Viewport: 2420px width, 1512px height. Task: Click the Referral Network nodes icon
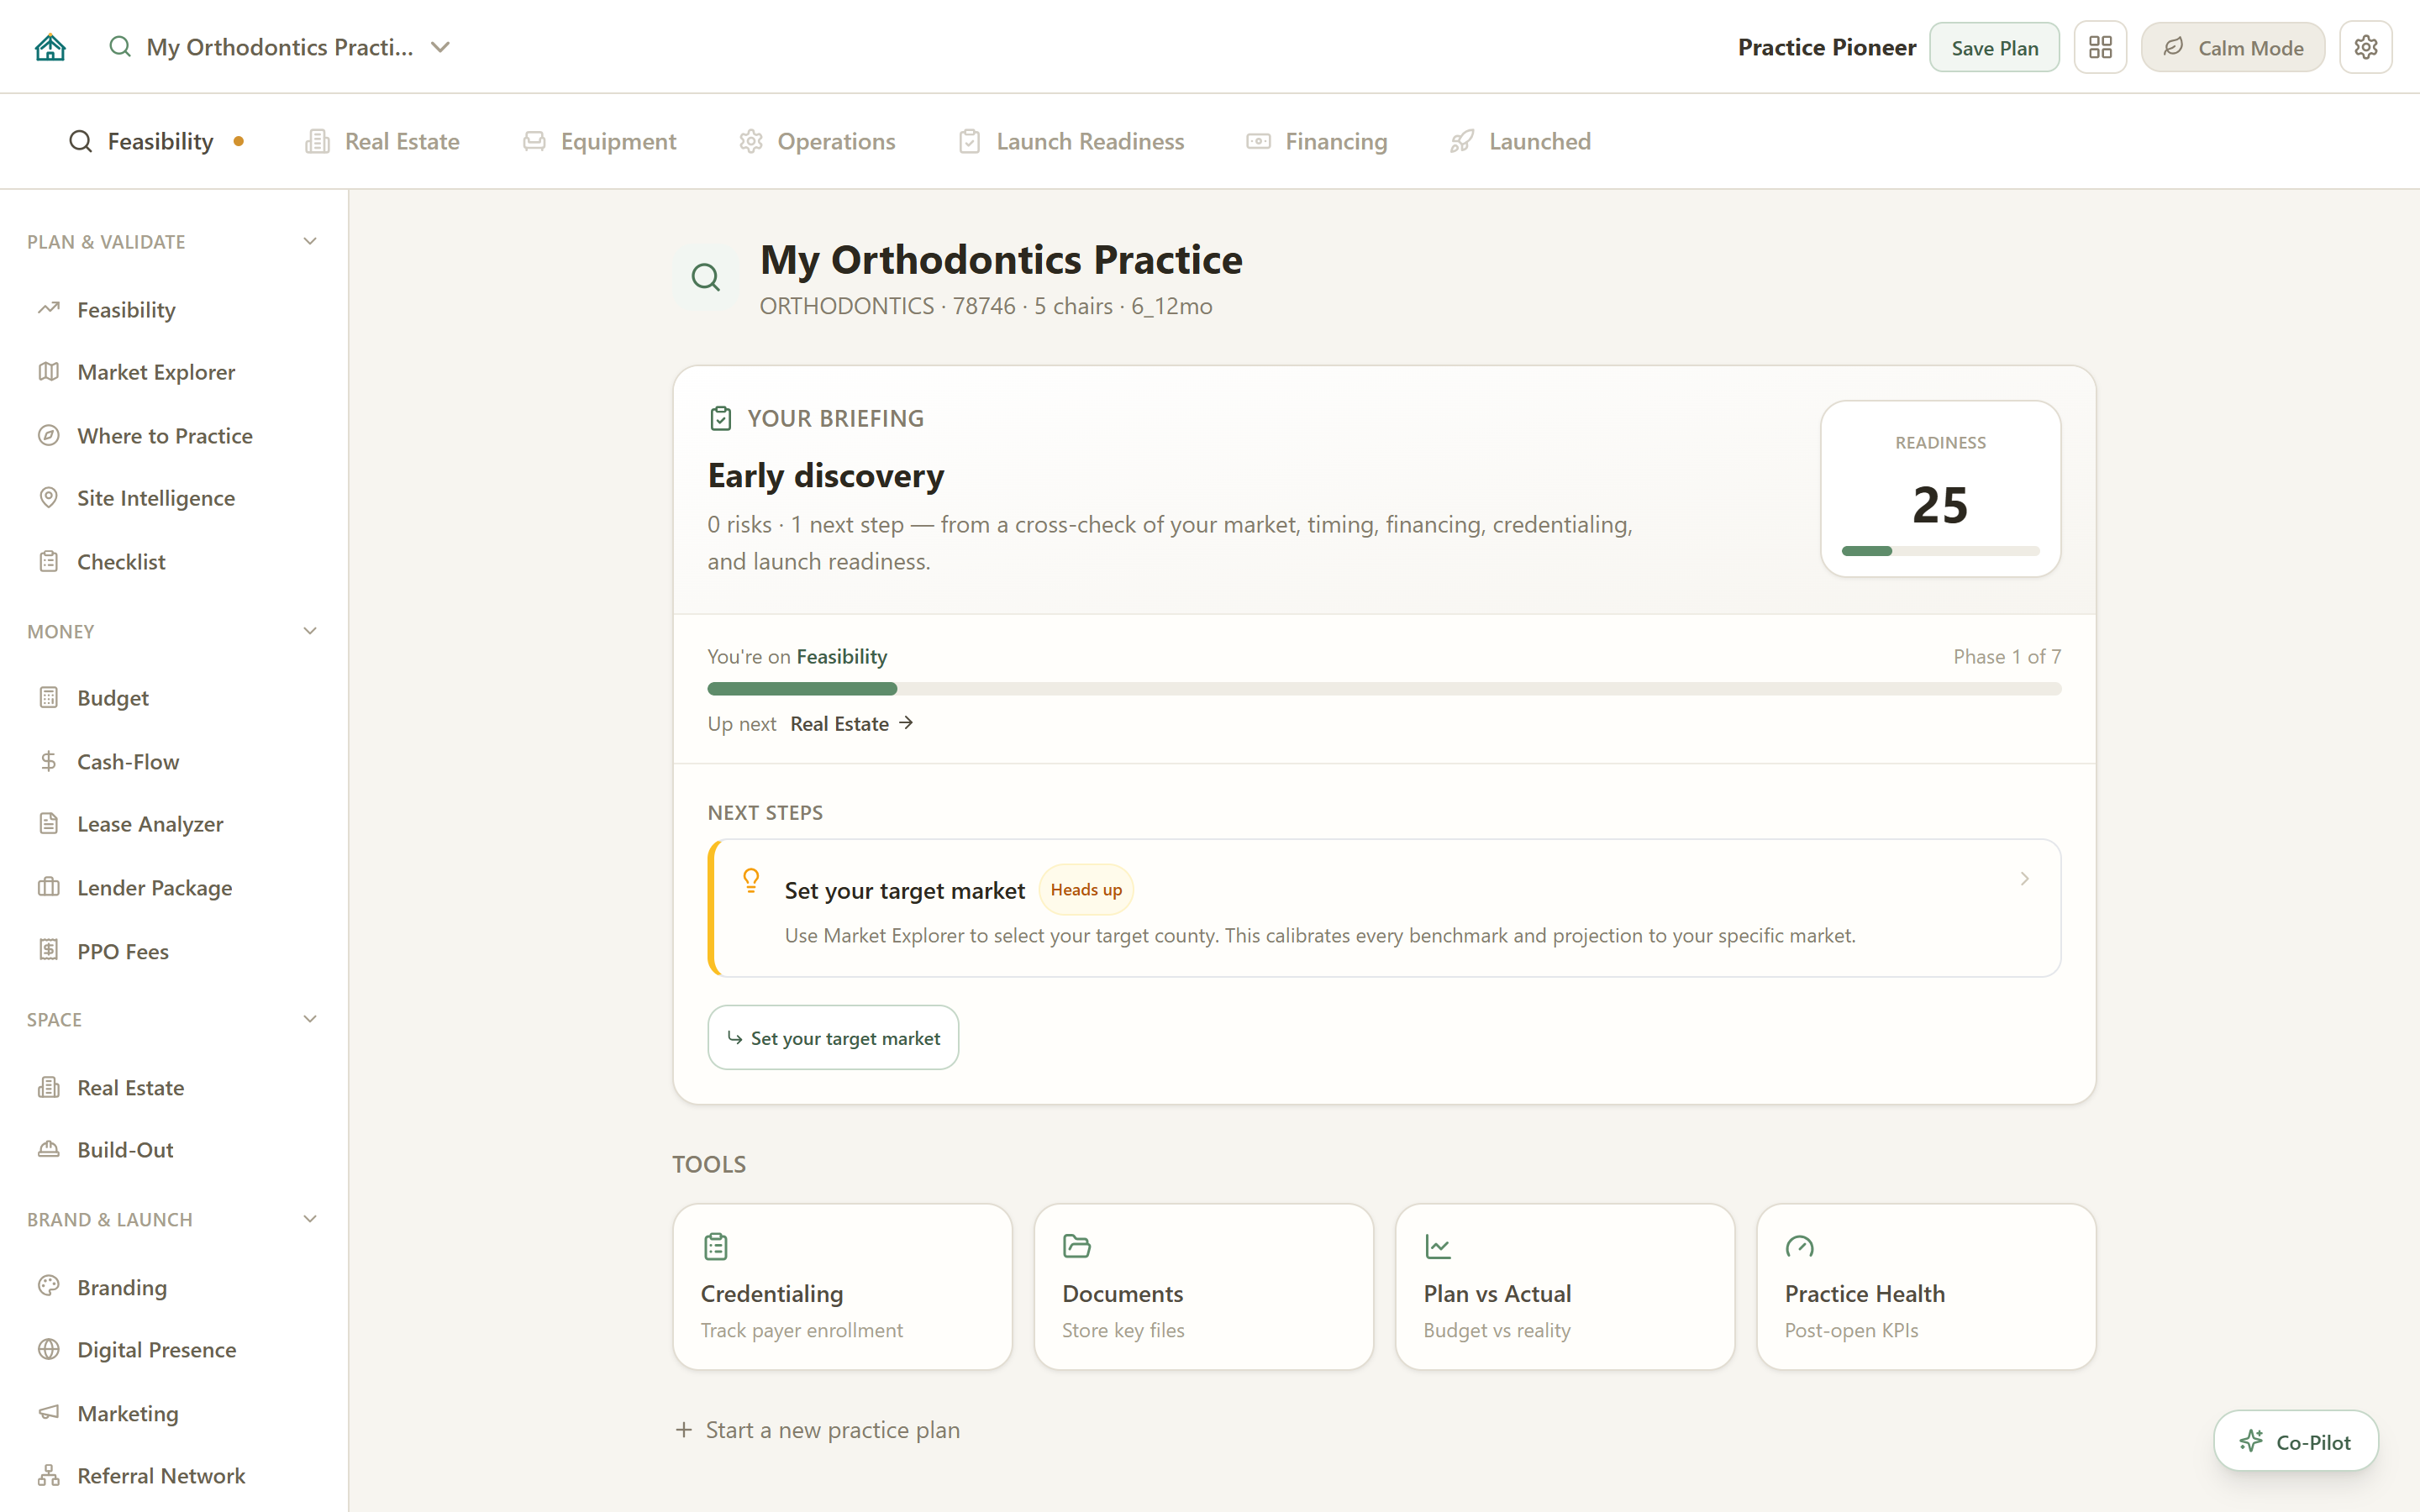[x=49, y=1475]
